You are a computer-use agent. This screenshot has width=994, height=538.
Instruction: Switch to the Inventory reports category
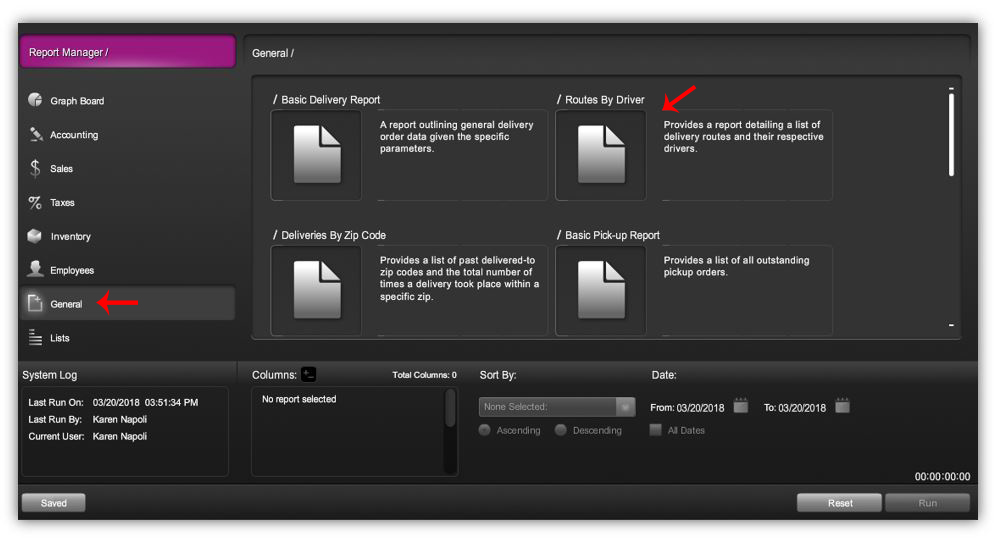70,237
